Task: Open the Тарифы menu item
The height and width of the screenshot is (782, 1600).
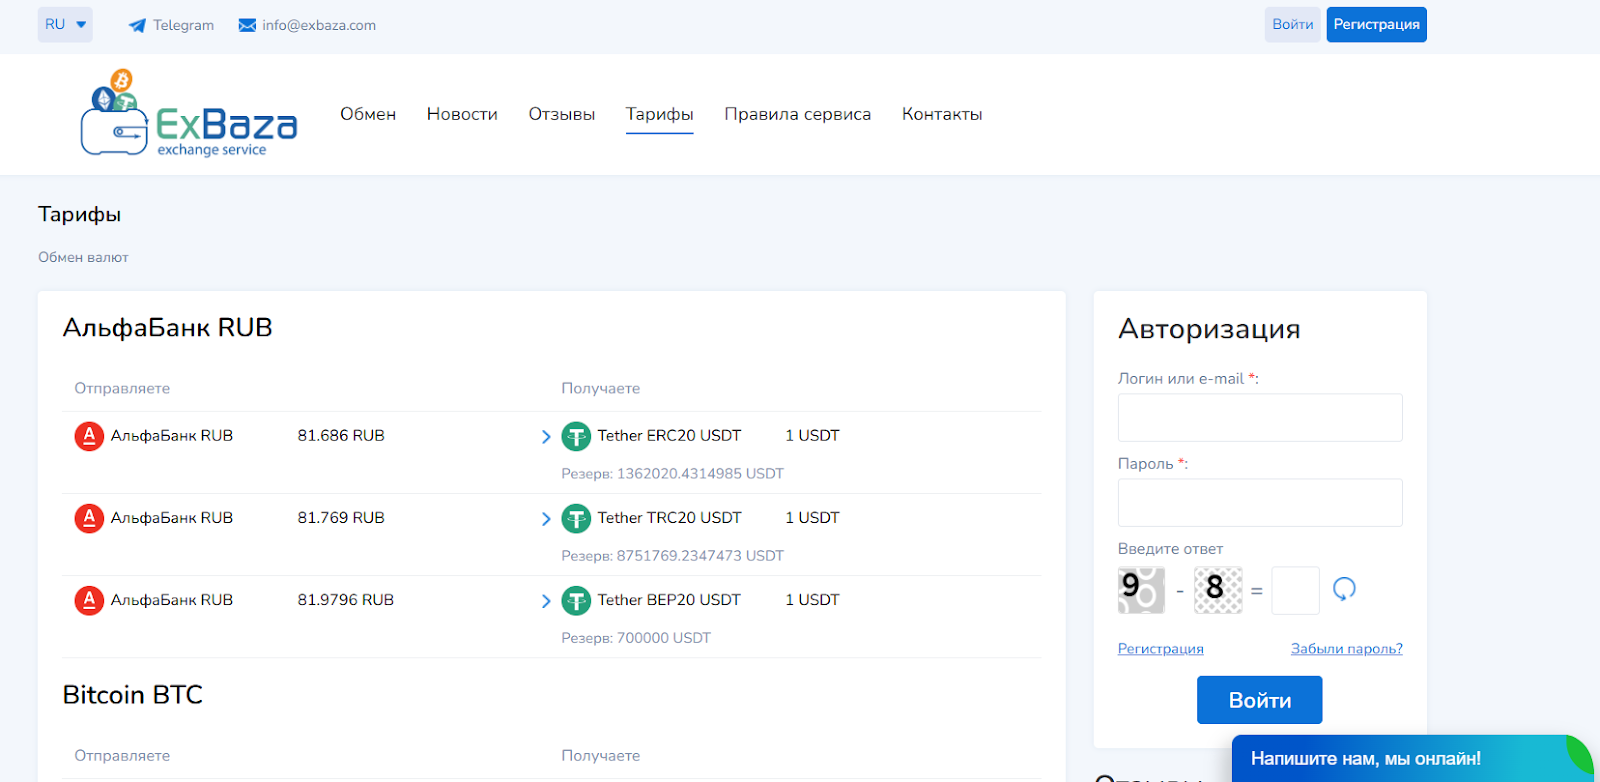Action: [660, 114]
